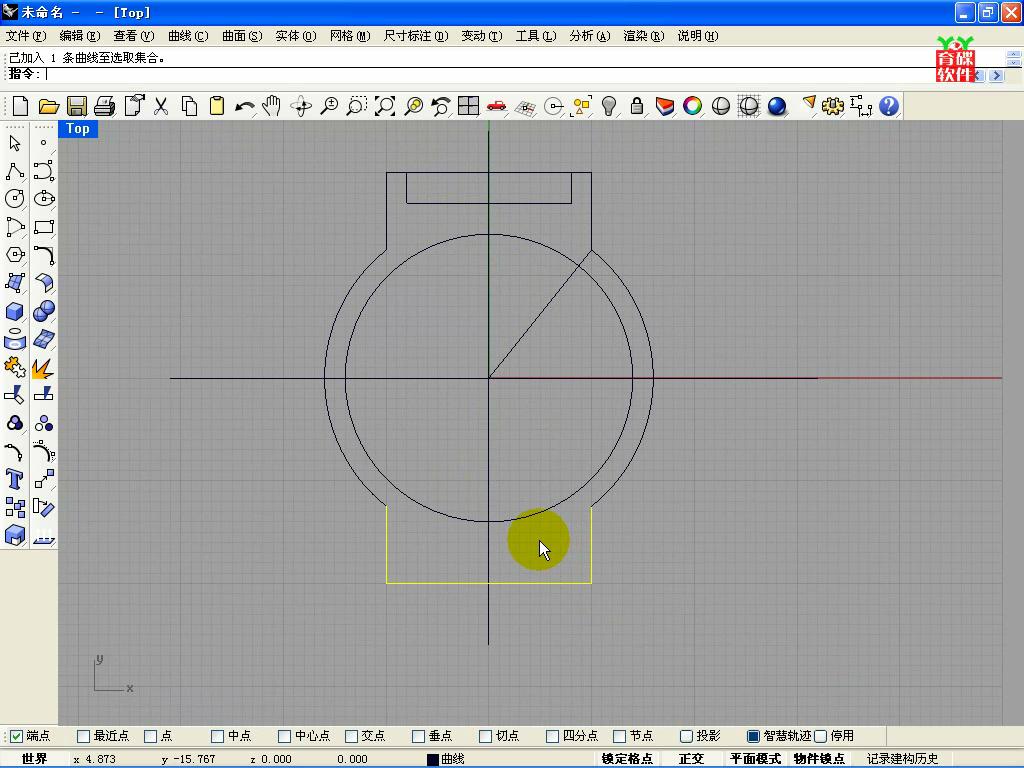Image resolution: width=1024 pixels, height=768 pixels.
Task: Create a new file with New icon
Action: 20,106
